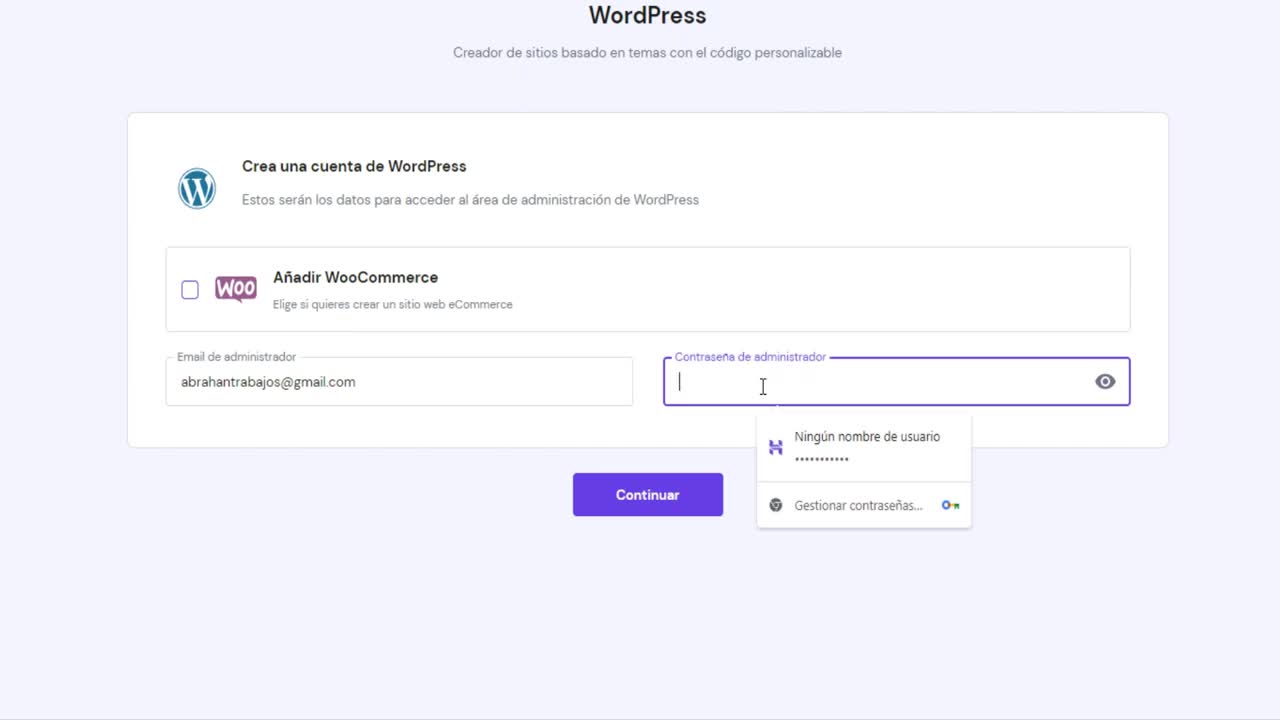Click the Continuar button
The height and width of the screenshot is (720, 1280).
tap(648, 495)
